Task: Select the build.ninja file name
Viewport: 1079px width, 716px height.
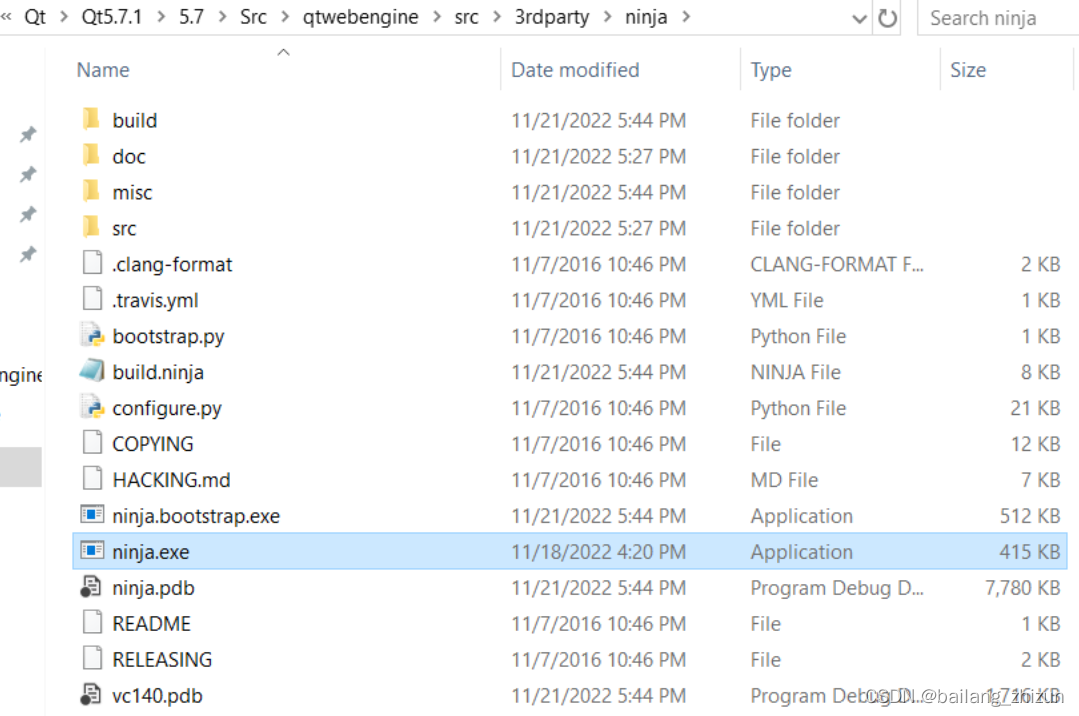Action: coord(158,372)
